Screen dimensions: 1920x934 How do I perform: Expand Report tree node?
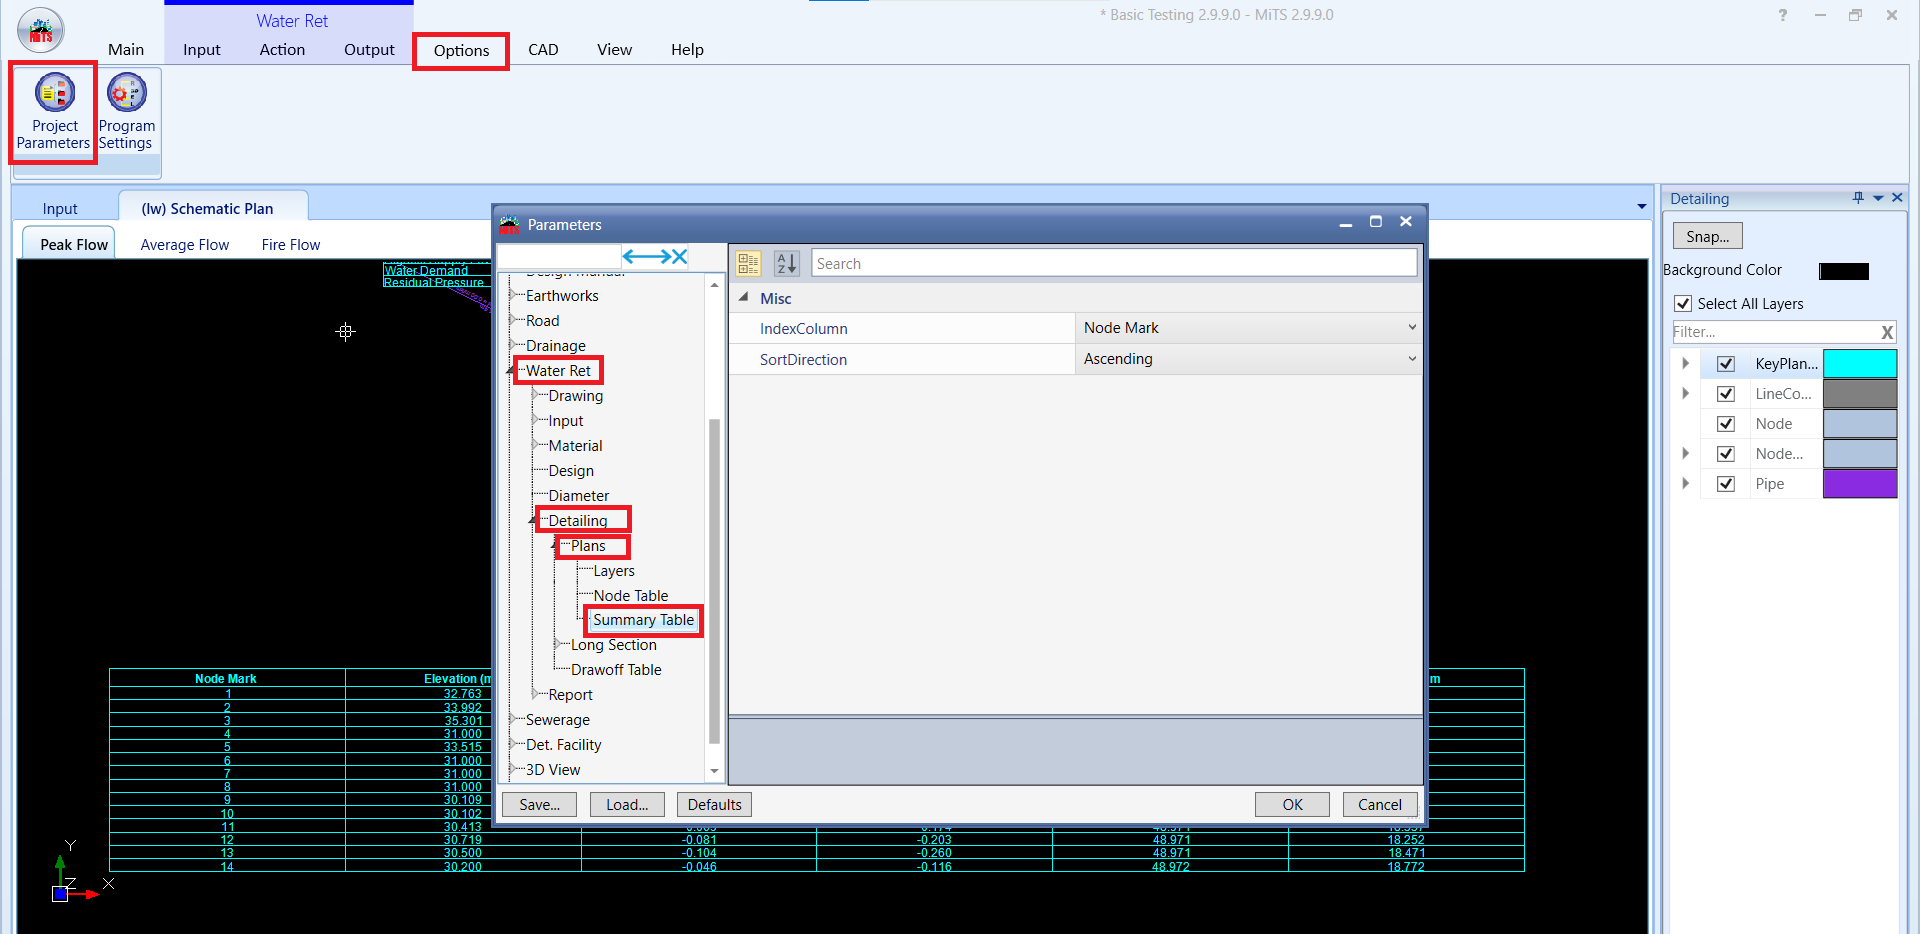pyautogui.click(x=536, y=694)
